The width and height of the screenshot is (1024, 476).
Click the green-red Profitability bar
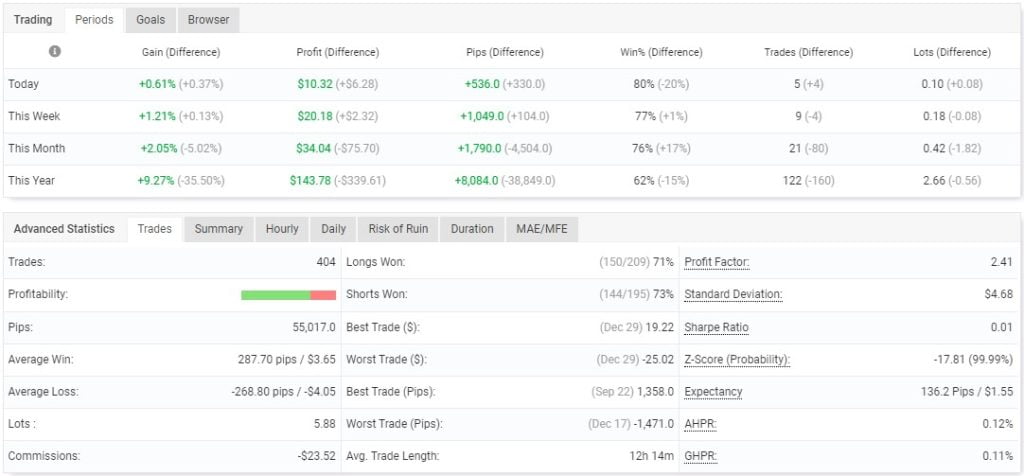click(288, 295)
